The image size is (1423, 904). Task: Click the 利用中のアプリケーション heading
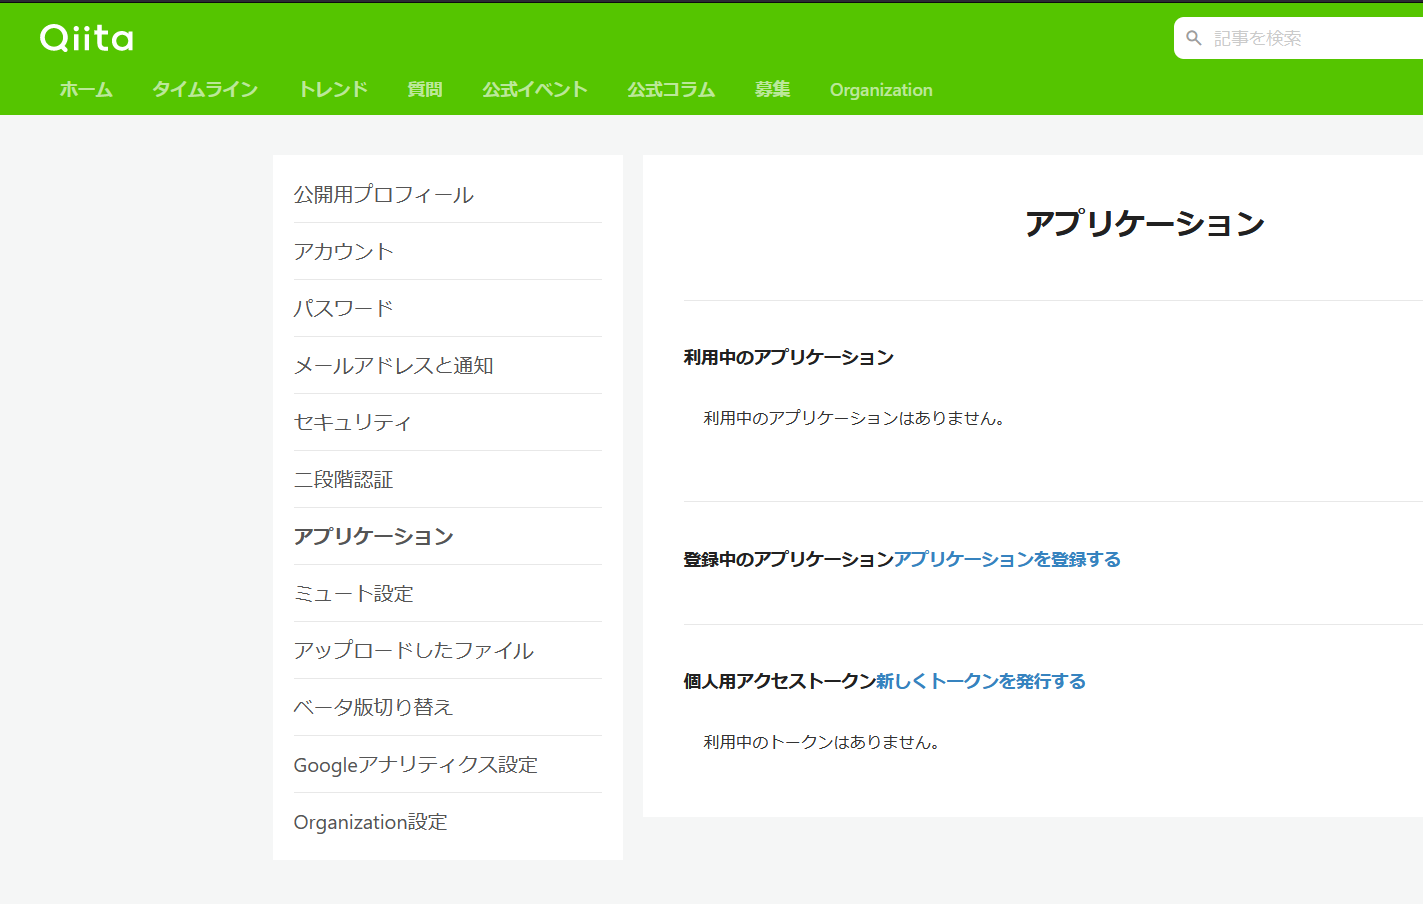point(789,357)
